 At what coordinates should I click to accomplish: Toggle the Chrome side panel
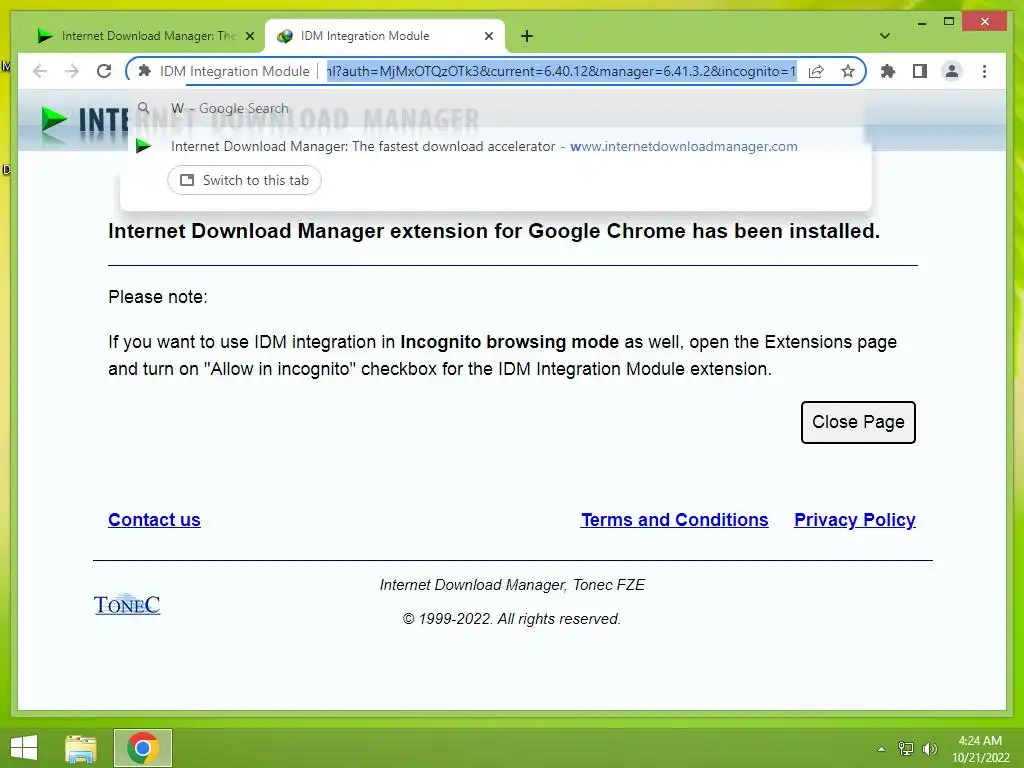coord(920,71)
